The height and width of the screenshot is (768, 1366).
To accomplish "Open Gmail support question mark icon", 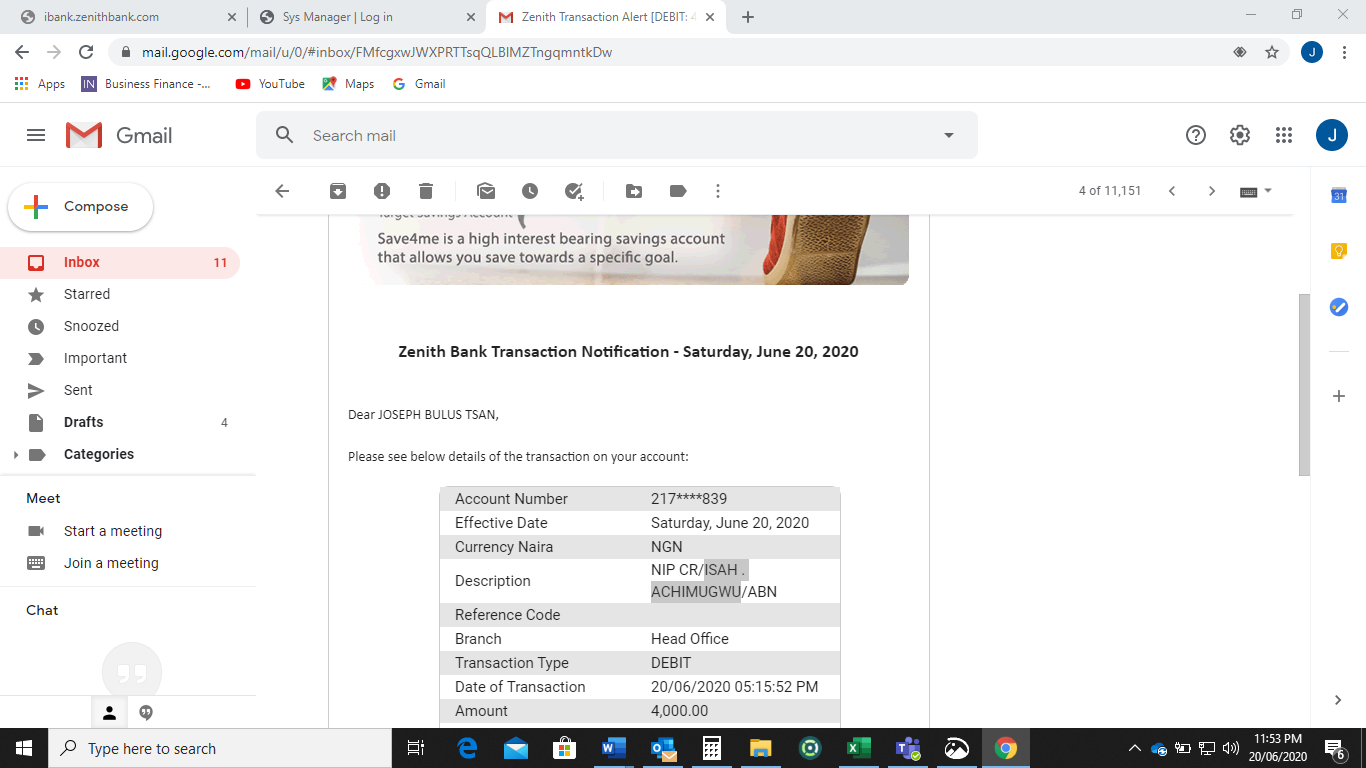I will tap(1196, 135).
